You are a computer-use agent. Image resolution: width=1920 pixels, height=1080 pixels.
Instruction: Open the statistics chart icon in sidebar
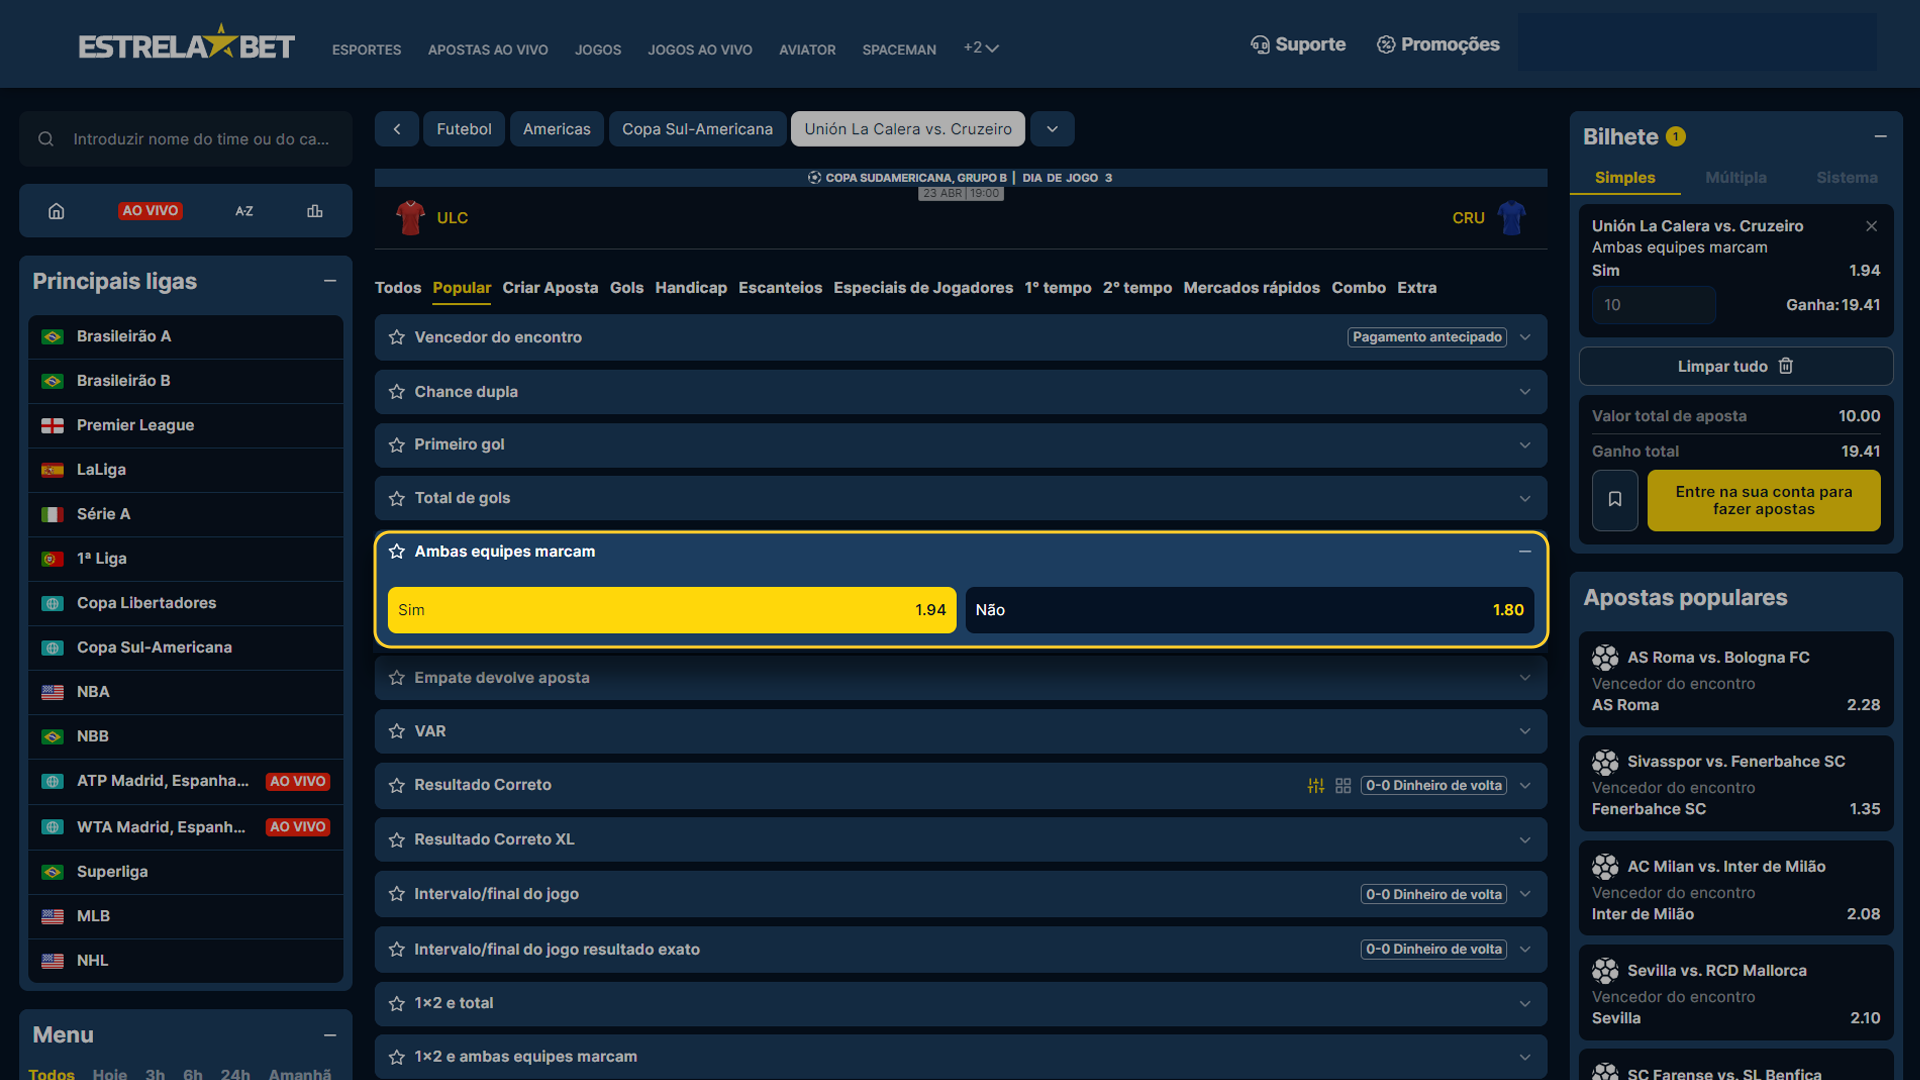click(x=315, y=211)
